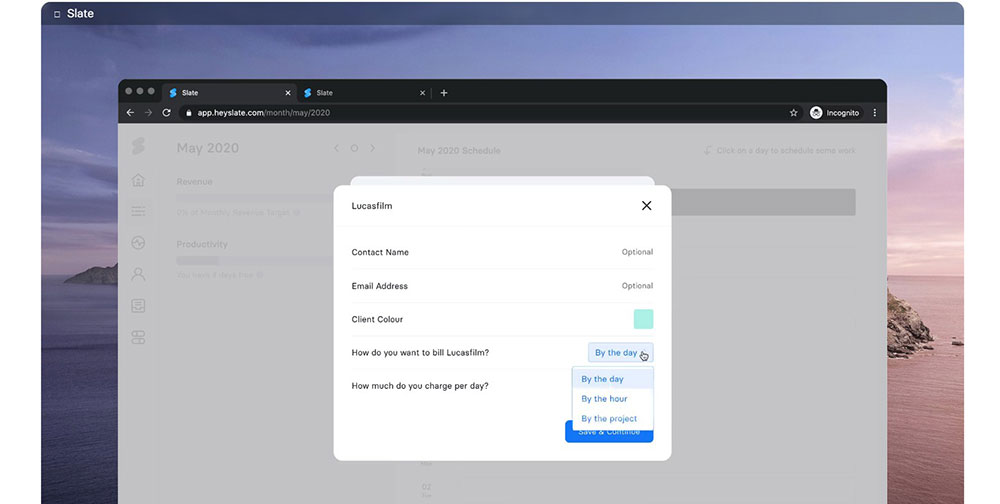Click the browser back arrow
This screenshot has width=1000, height=504.
pos(130,112)
